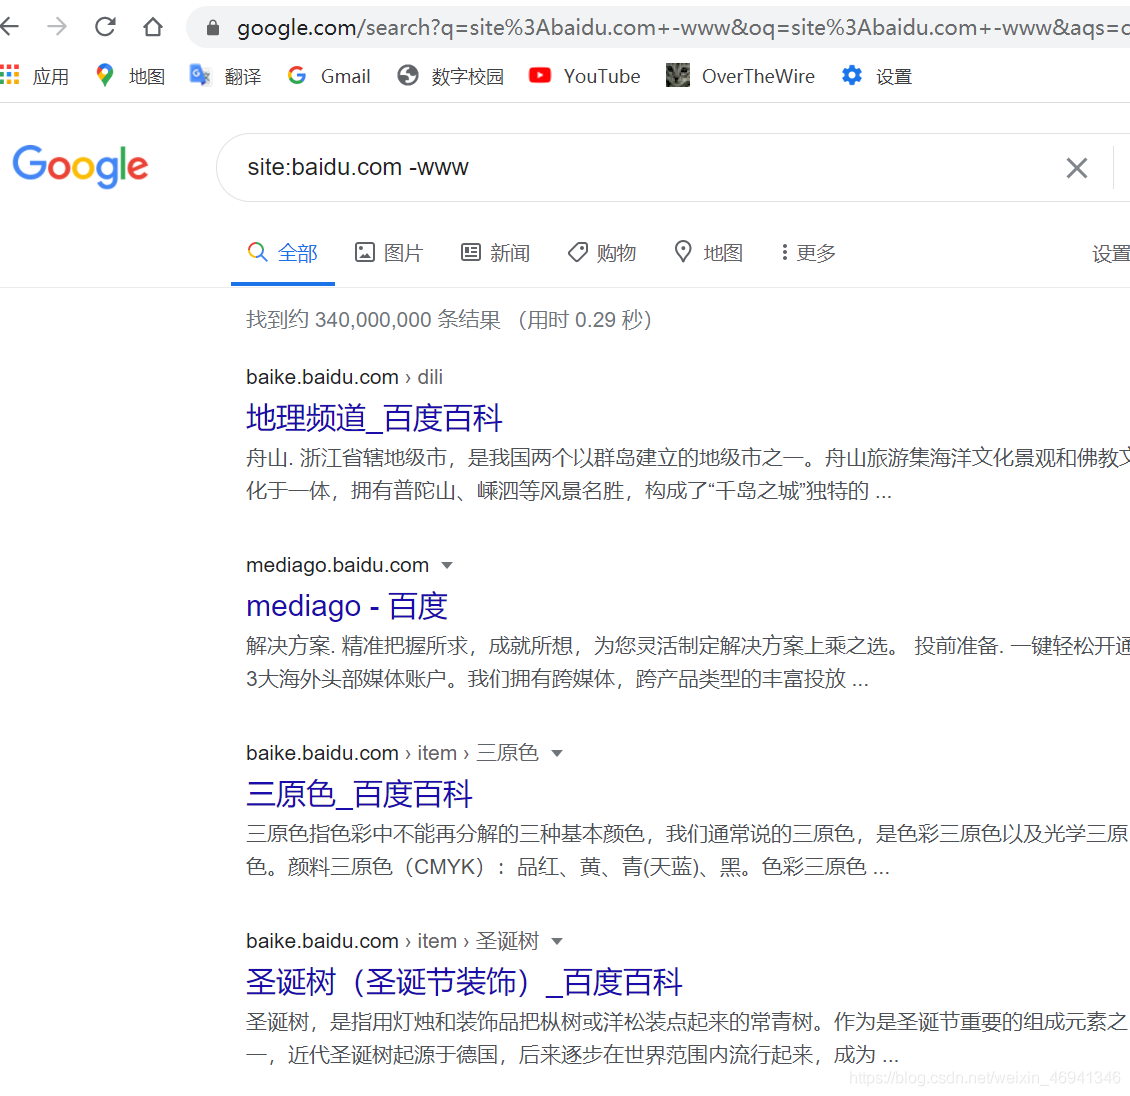The height and width of the screenshot is (1096, 1130).
Task: Clear the search query with X
Action: 1077,168
